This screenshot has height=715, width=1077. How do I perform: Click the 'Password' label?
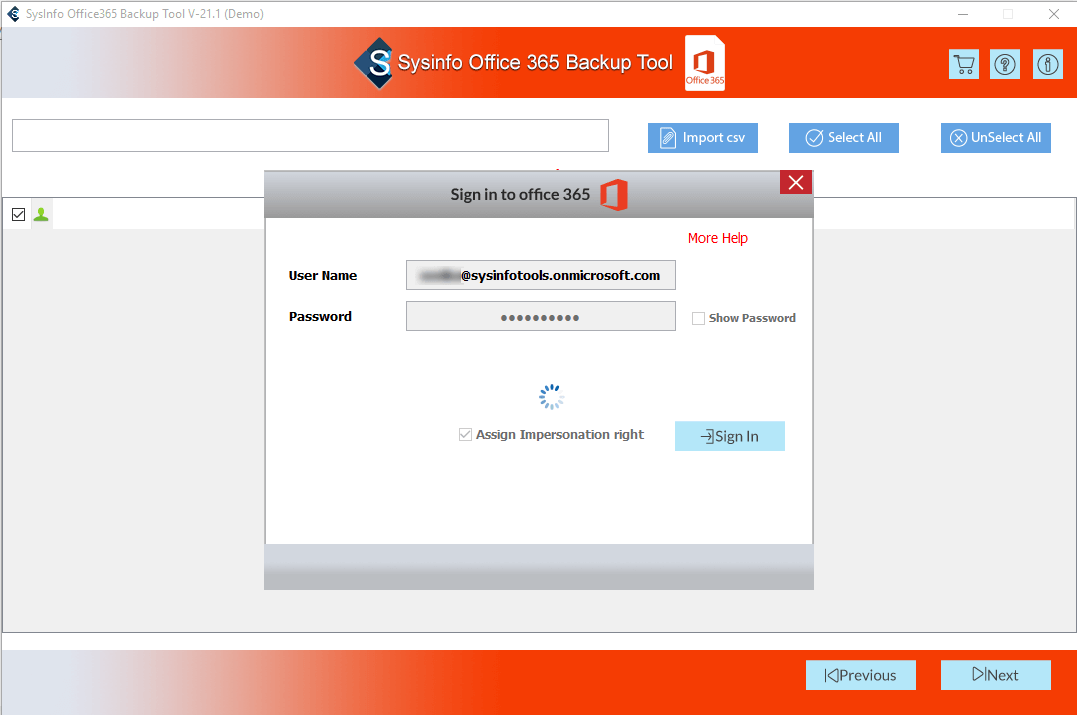coord(320,317)
